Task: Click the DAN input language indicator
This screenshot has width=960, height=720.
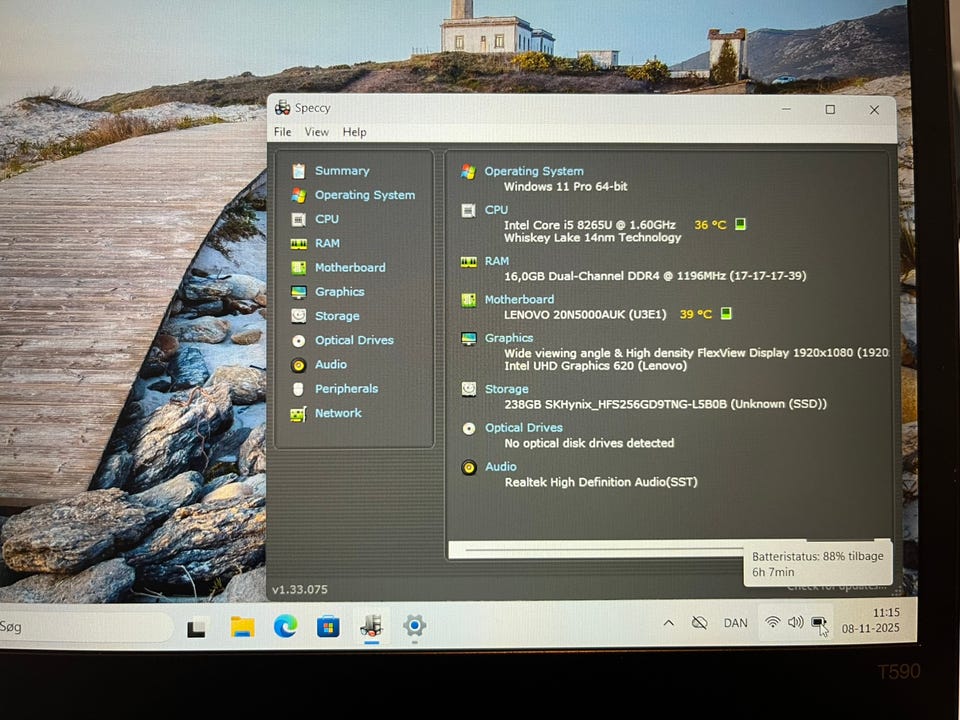Action: [x=735, y=623]
